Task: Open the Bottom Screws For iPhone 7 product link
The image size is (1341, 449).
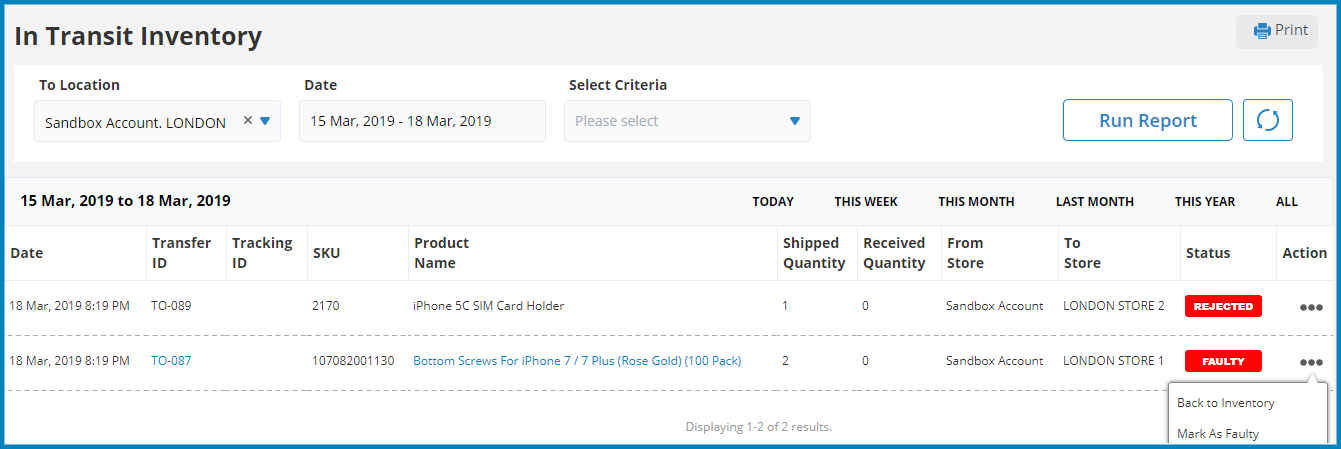Action: 577,361
